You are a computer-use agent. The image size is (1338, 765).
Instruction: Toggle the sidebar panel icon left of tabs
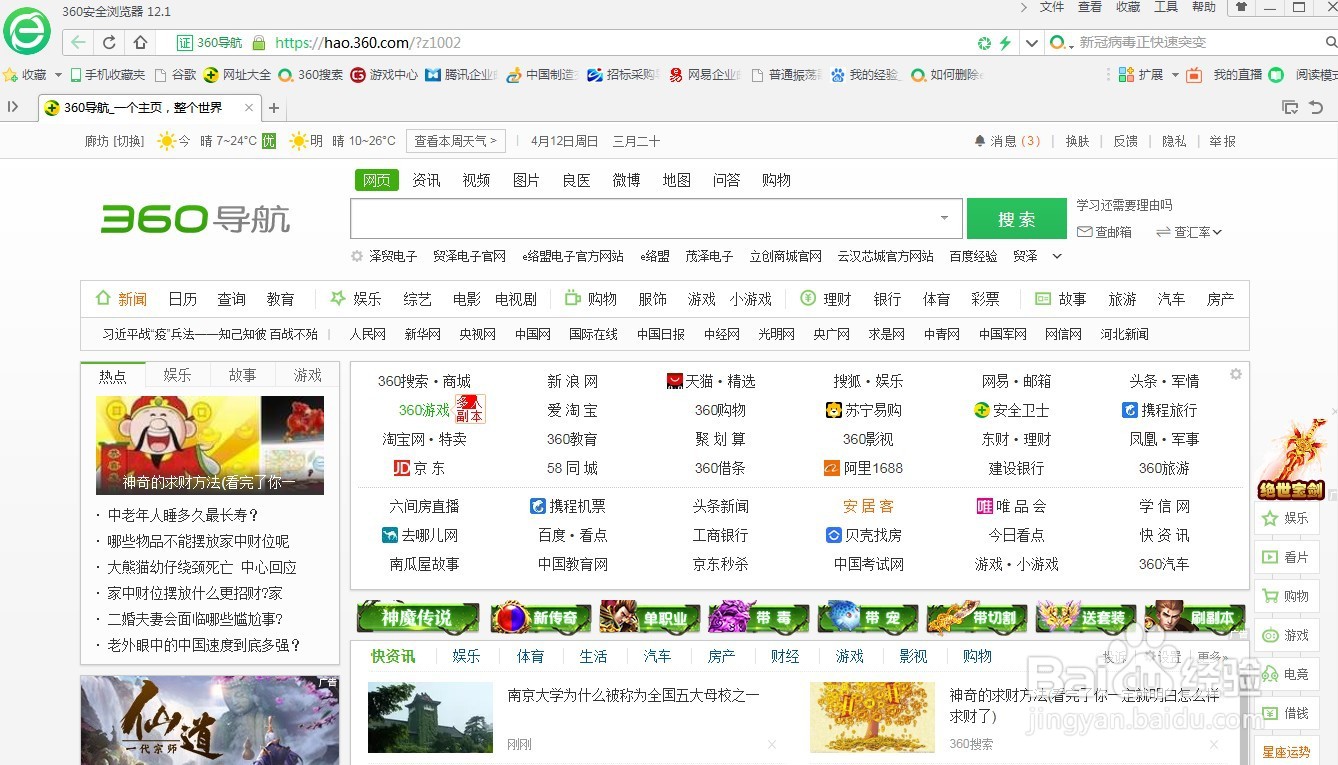tap(13, 107)
